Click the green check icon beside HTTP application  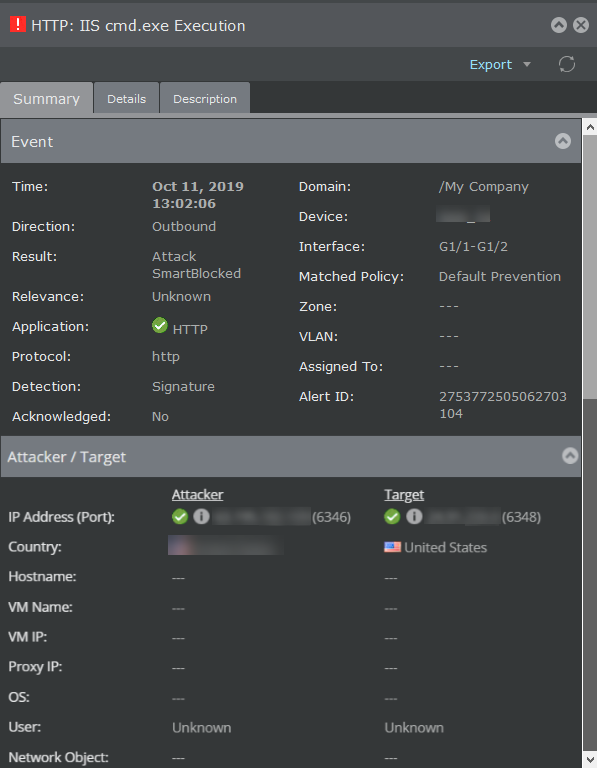click(160, 325)
